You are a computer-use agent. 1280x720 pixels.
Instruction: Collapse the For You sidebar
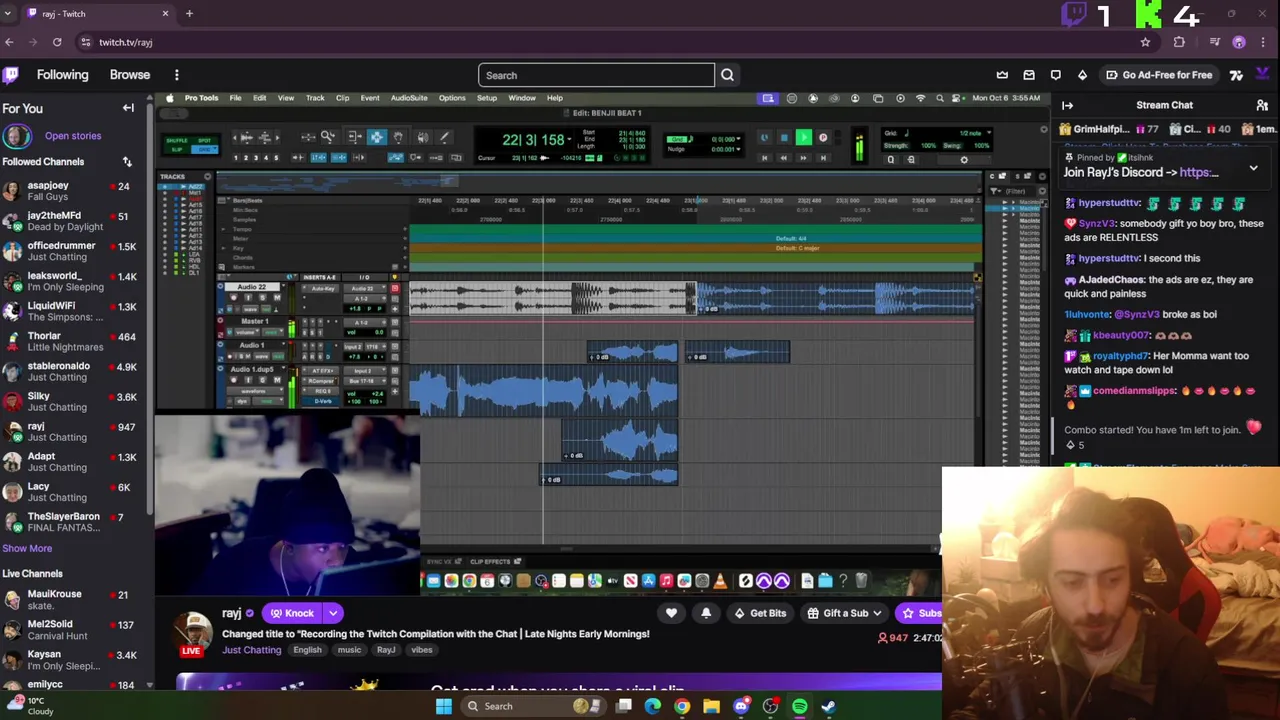coord(128,108)
